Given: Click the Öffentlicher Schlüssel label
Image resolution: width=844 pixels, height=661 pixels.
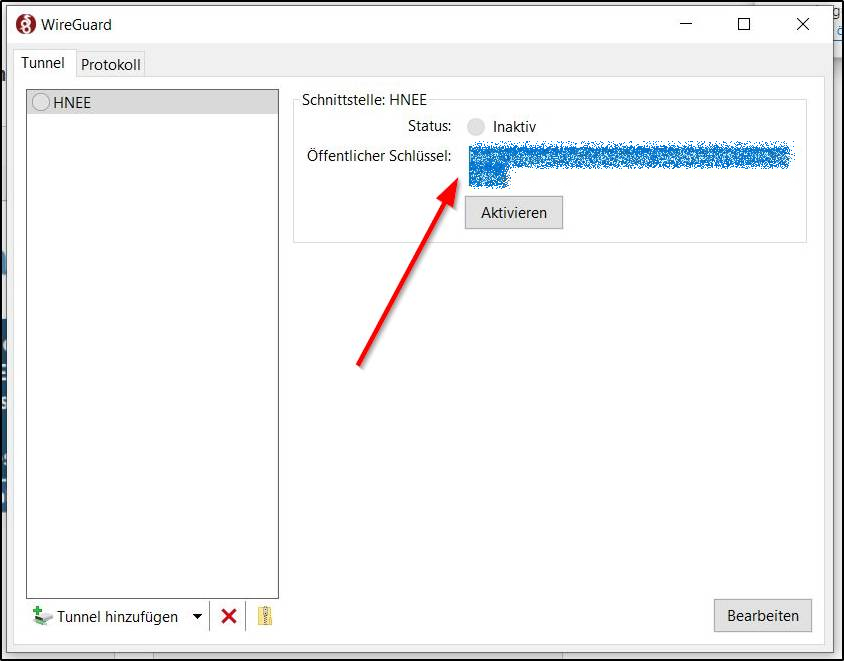Looking at the screenshot, I should 379,155.
